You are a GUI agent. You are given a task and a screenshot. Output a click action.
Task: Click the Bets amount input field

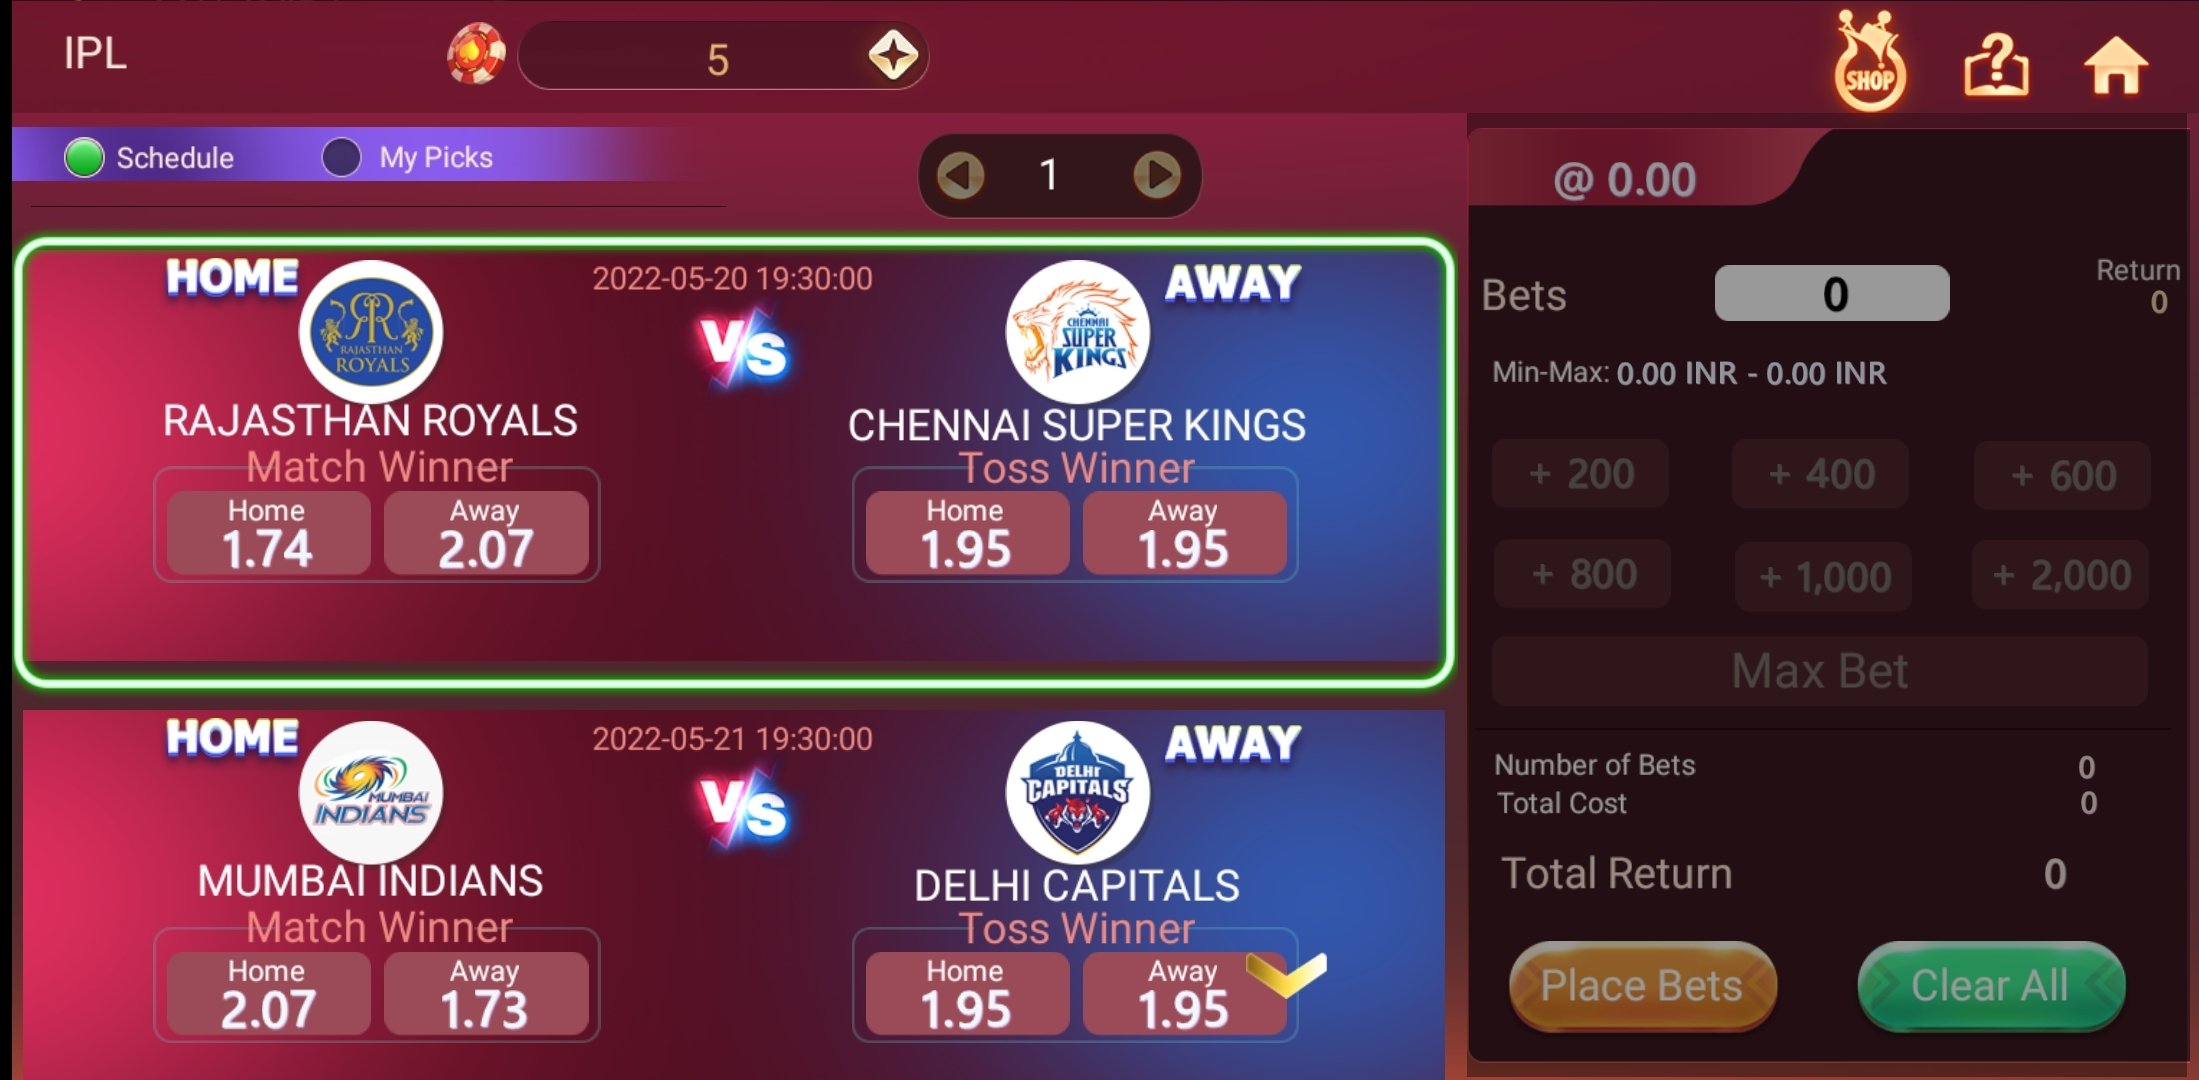[x=1832, y=293]
